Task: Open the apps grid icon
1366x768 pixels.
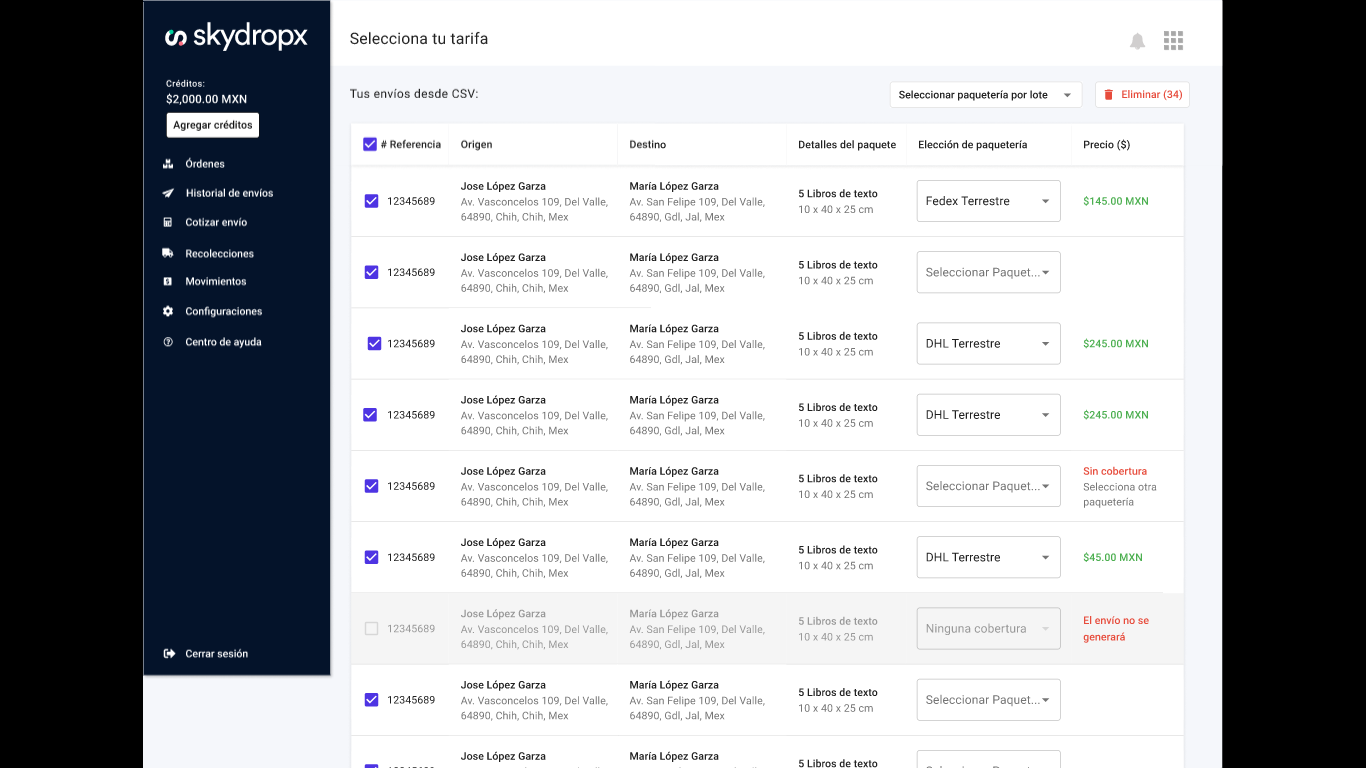Action: (x=1173, y=41)
